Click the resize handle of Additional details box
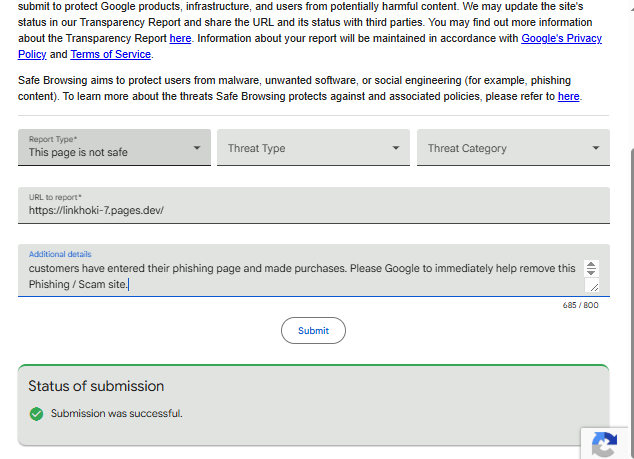 coord(591,286)
